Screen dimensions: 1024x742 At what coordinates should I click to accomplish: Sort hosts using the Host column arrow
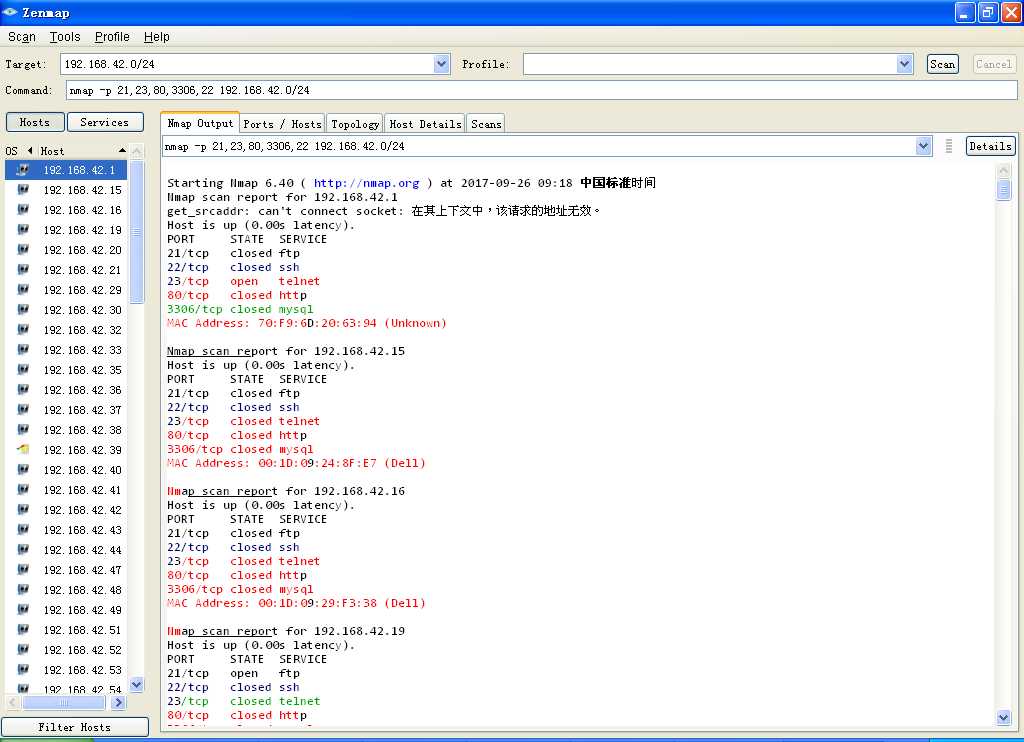pos(122,150)
